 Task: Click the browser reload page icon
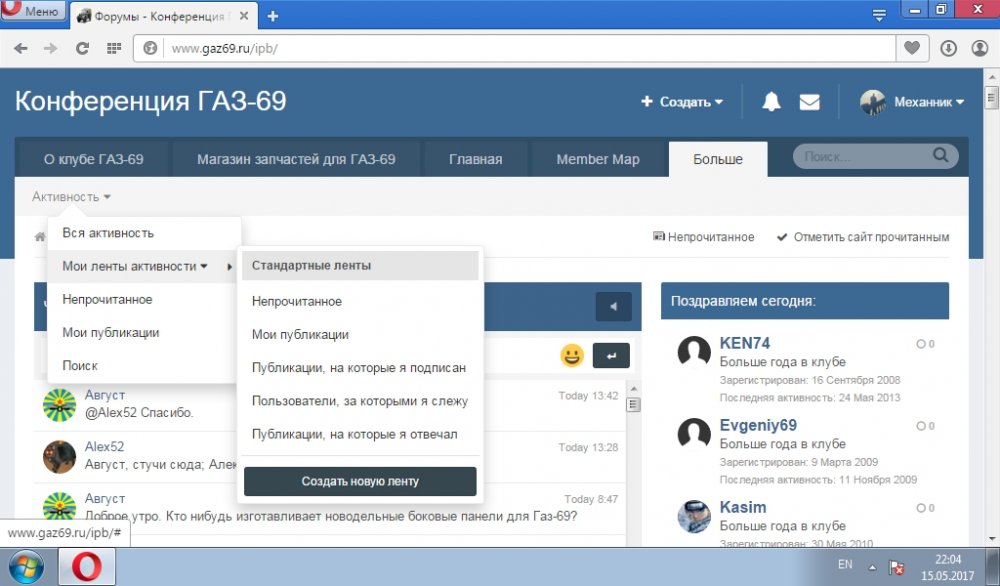pyautogui.click(x=82, y=48)
